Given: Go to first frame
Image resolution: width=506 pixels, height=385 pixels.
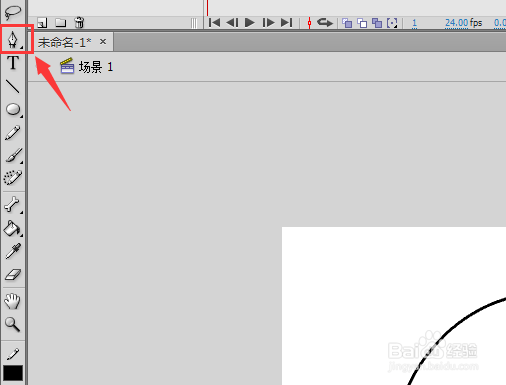Looking at the screenshot, I should pos(214,23).
